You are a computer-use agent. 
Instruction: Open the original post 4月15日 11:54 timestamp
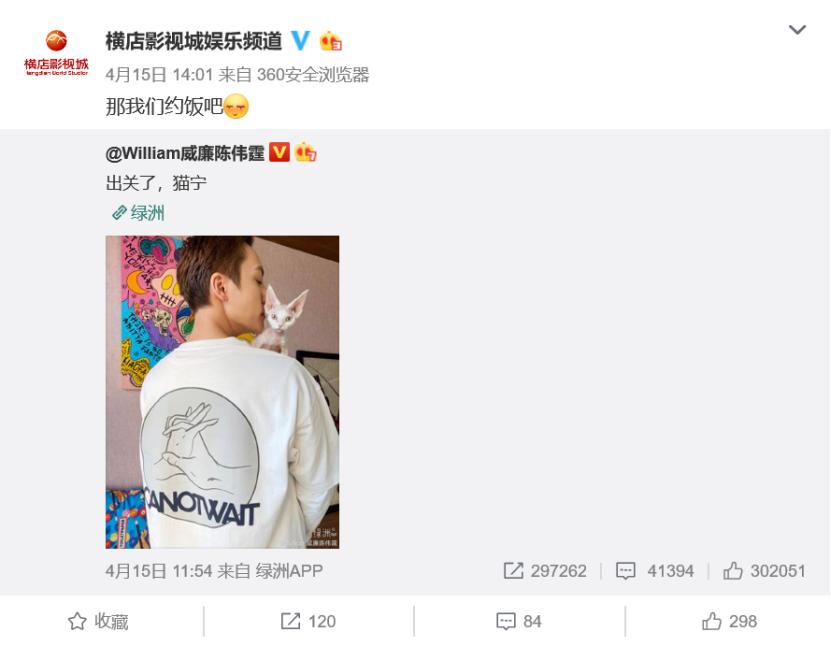158,571
